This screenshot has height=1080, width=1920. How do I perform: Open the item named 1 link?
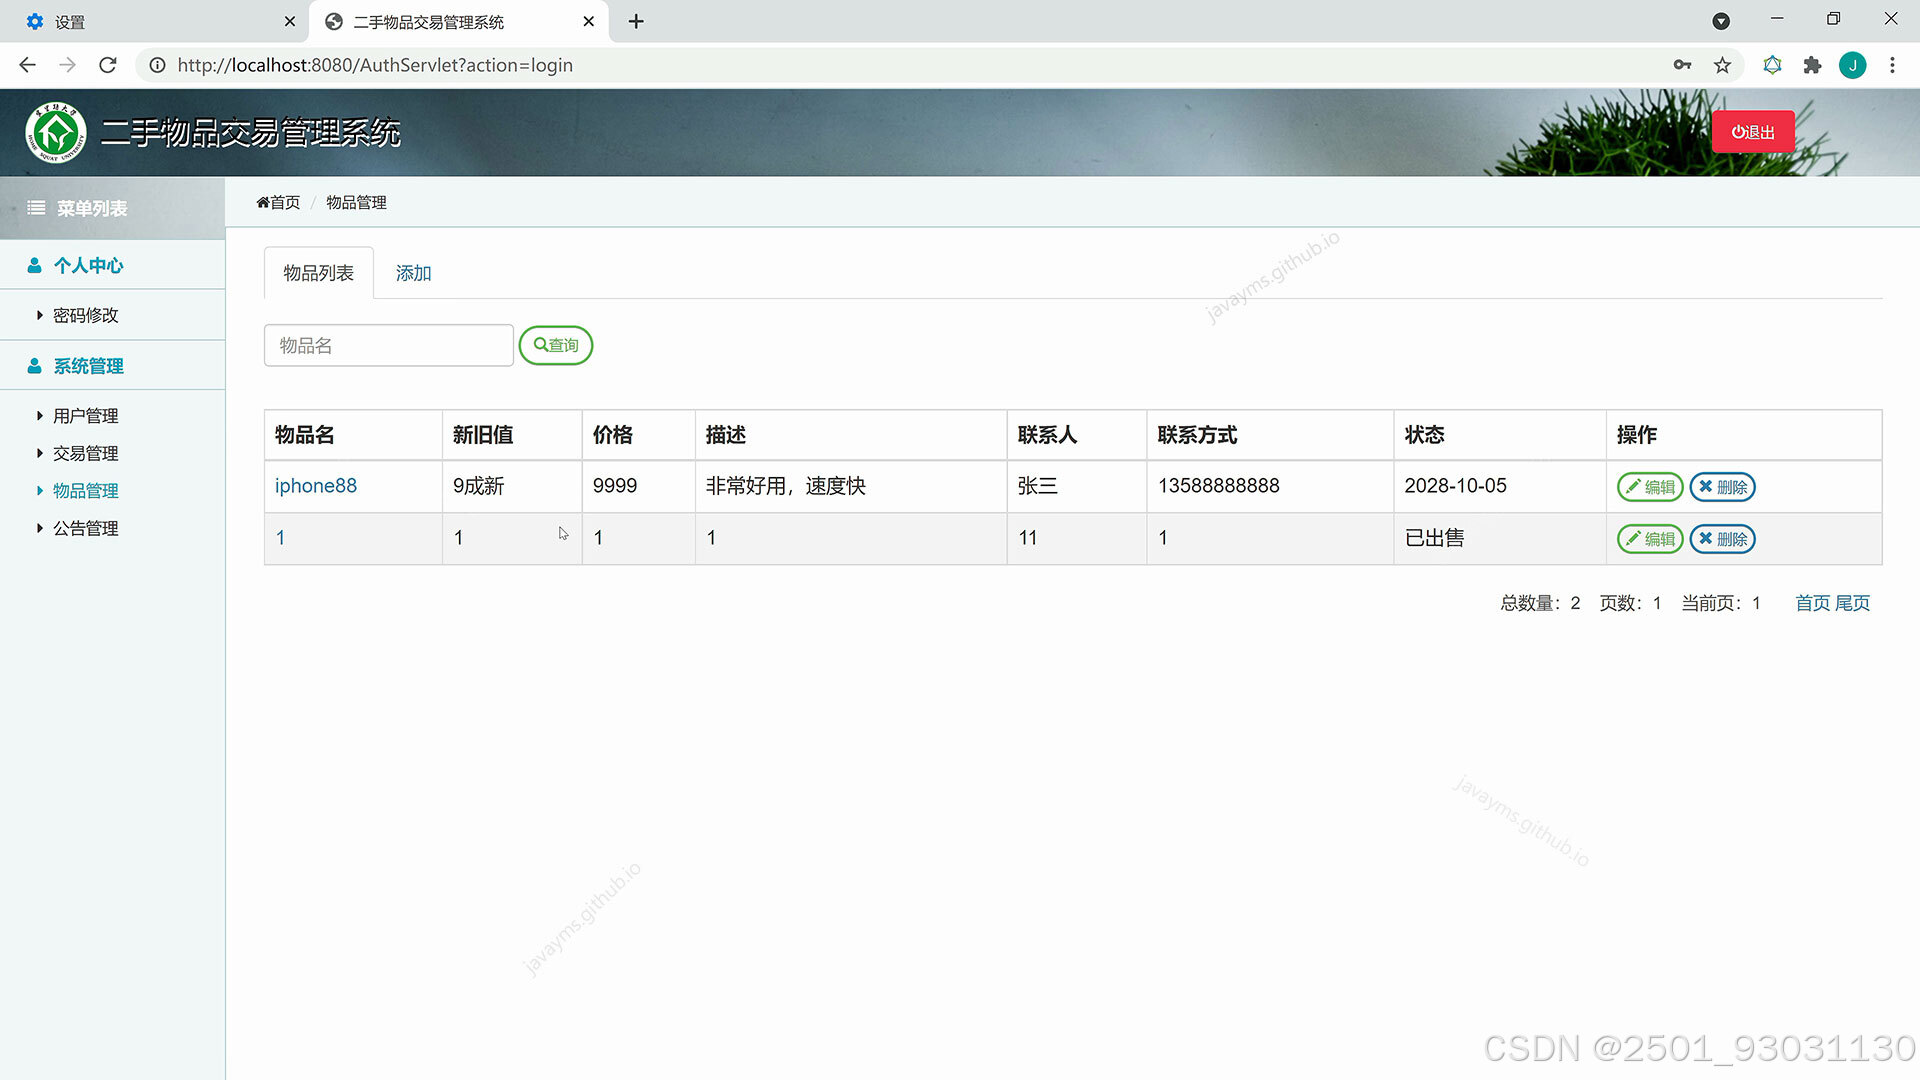[281, 538]
